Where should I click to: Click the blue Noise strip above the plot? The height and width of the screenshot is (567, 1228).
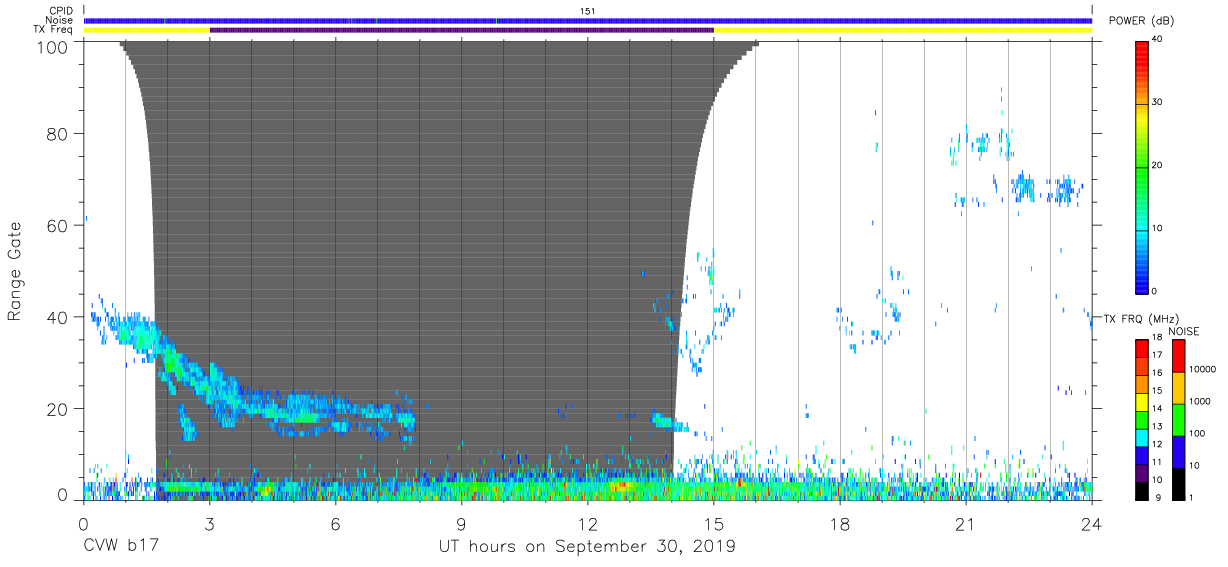[588, 21]
